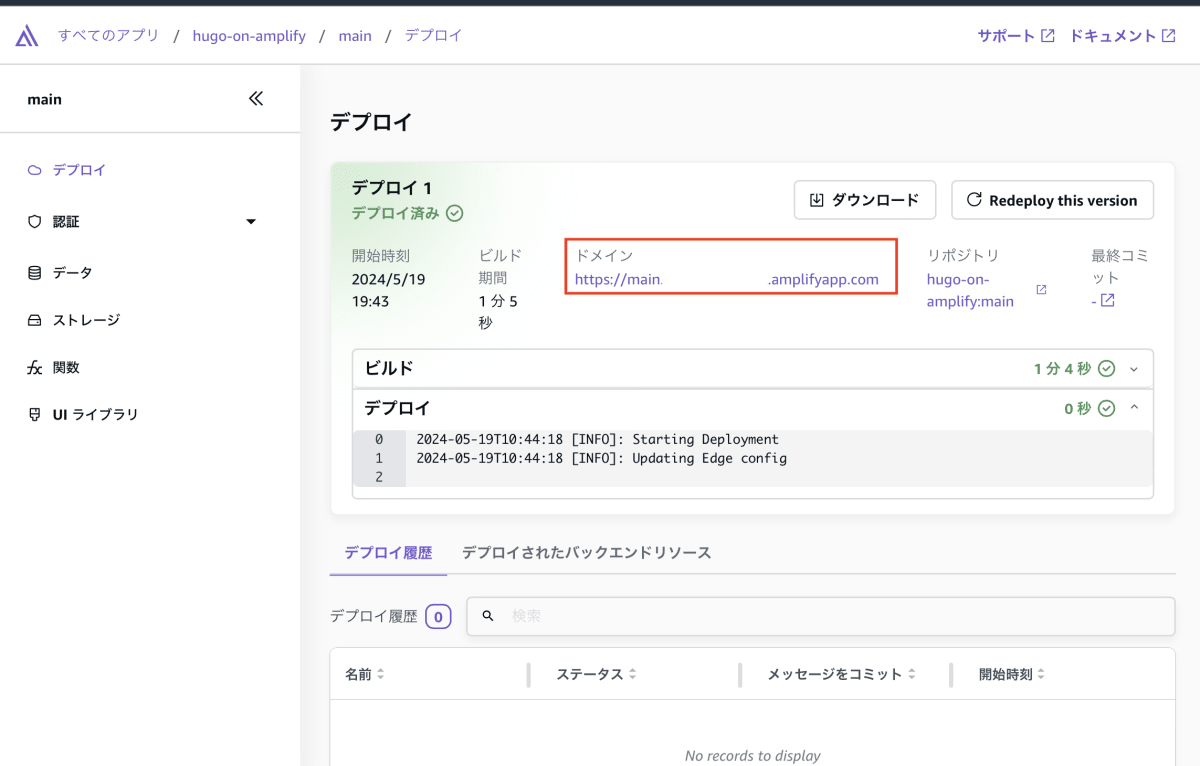Screen dimensions: 1200x766
Task: Click the magnifying glass in the search box
Action: (x=488, y=616)
